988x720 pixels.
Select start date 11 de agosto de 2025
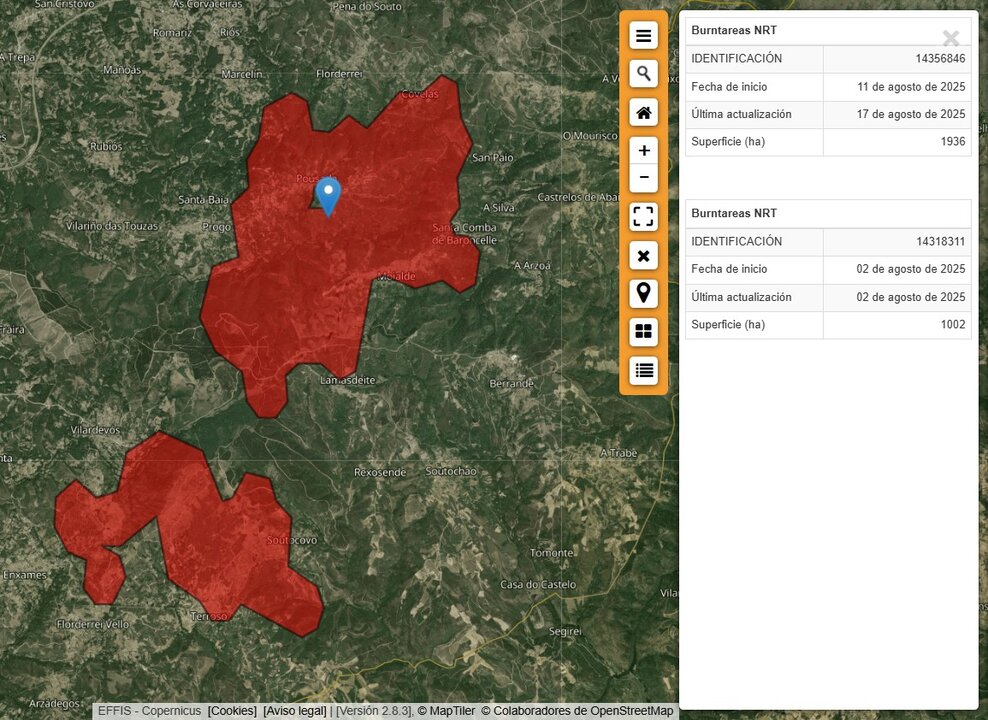911,87
